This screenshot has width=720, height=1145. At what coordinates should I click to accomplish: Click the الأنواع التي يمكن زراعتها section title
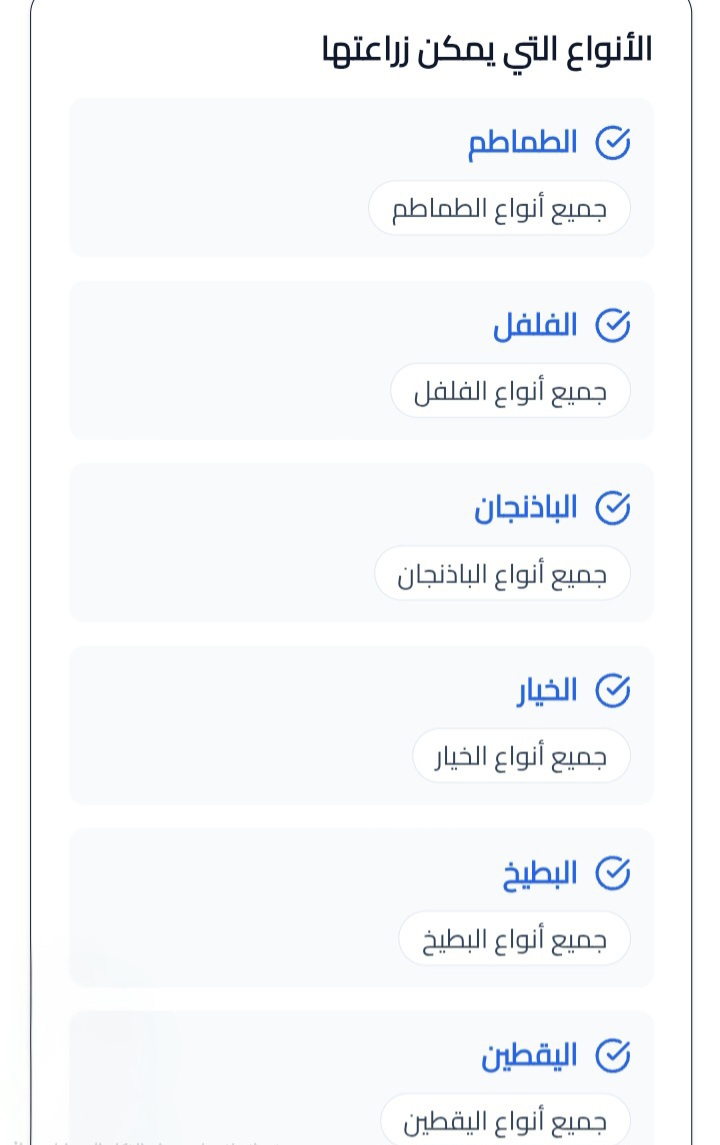tap(487, 51)
